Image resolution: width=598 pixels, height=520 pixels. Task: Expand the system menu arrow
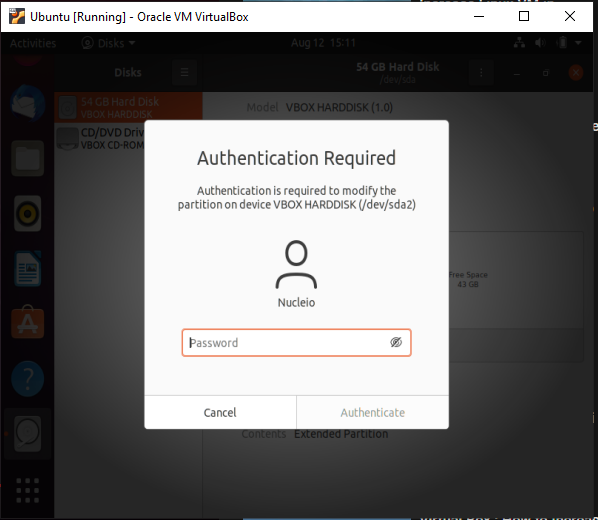(578, 43)
